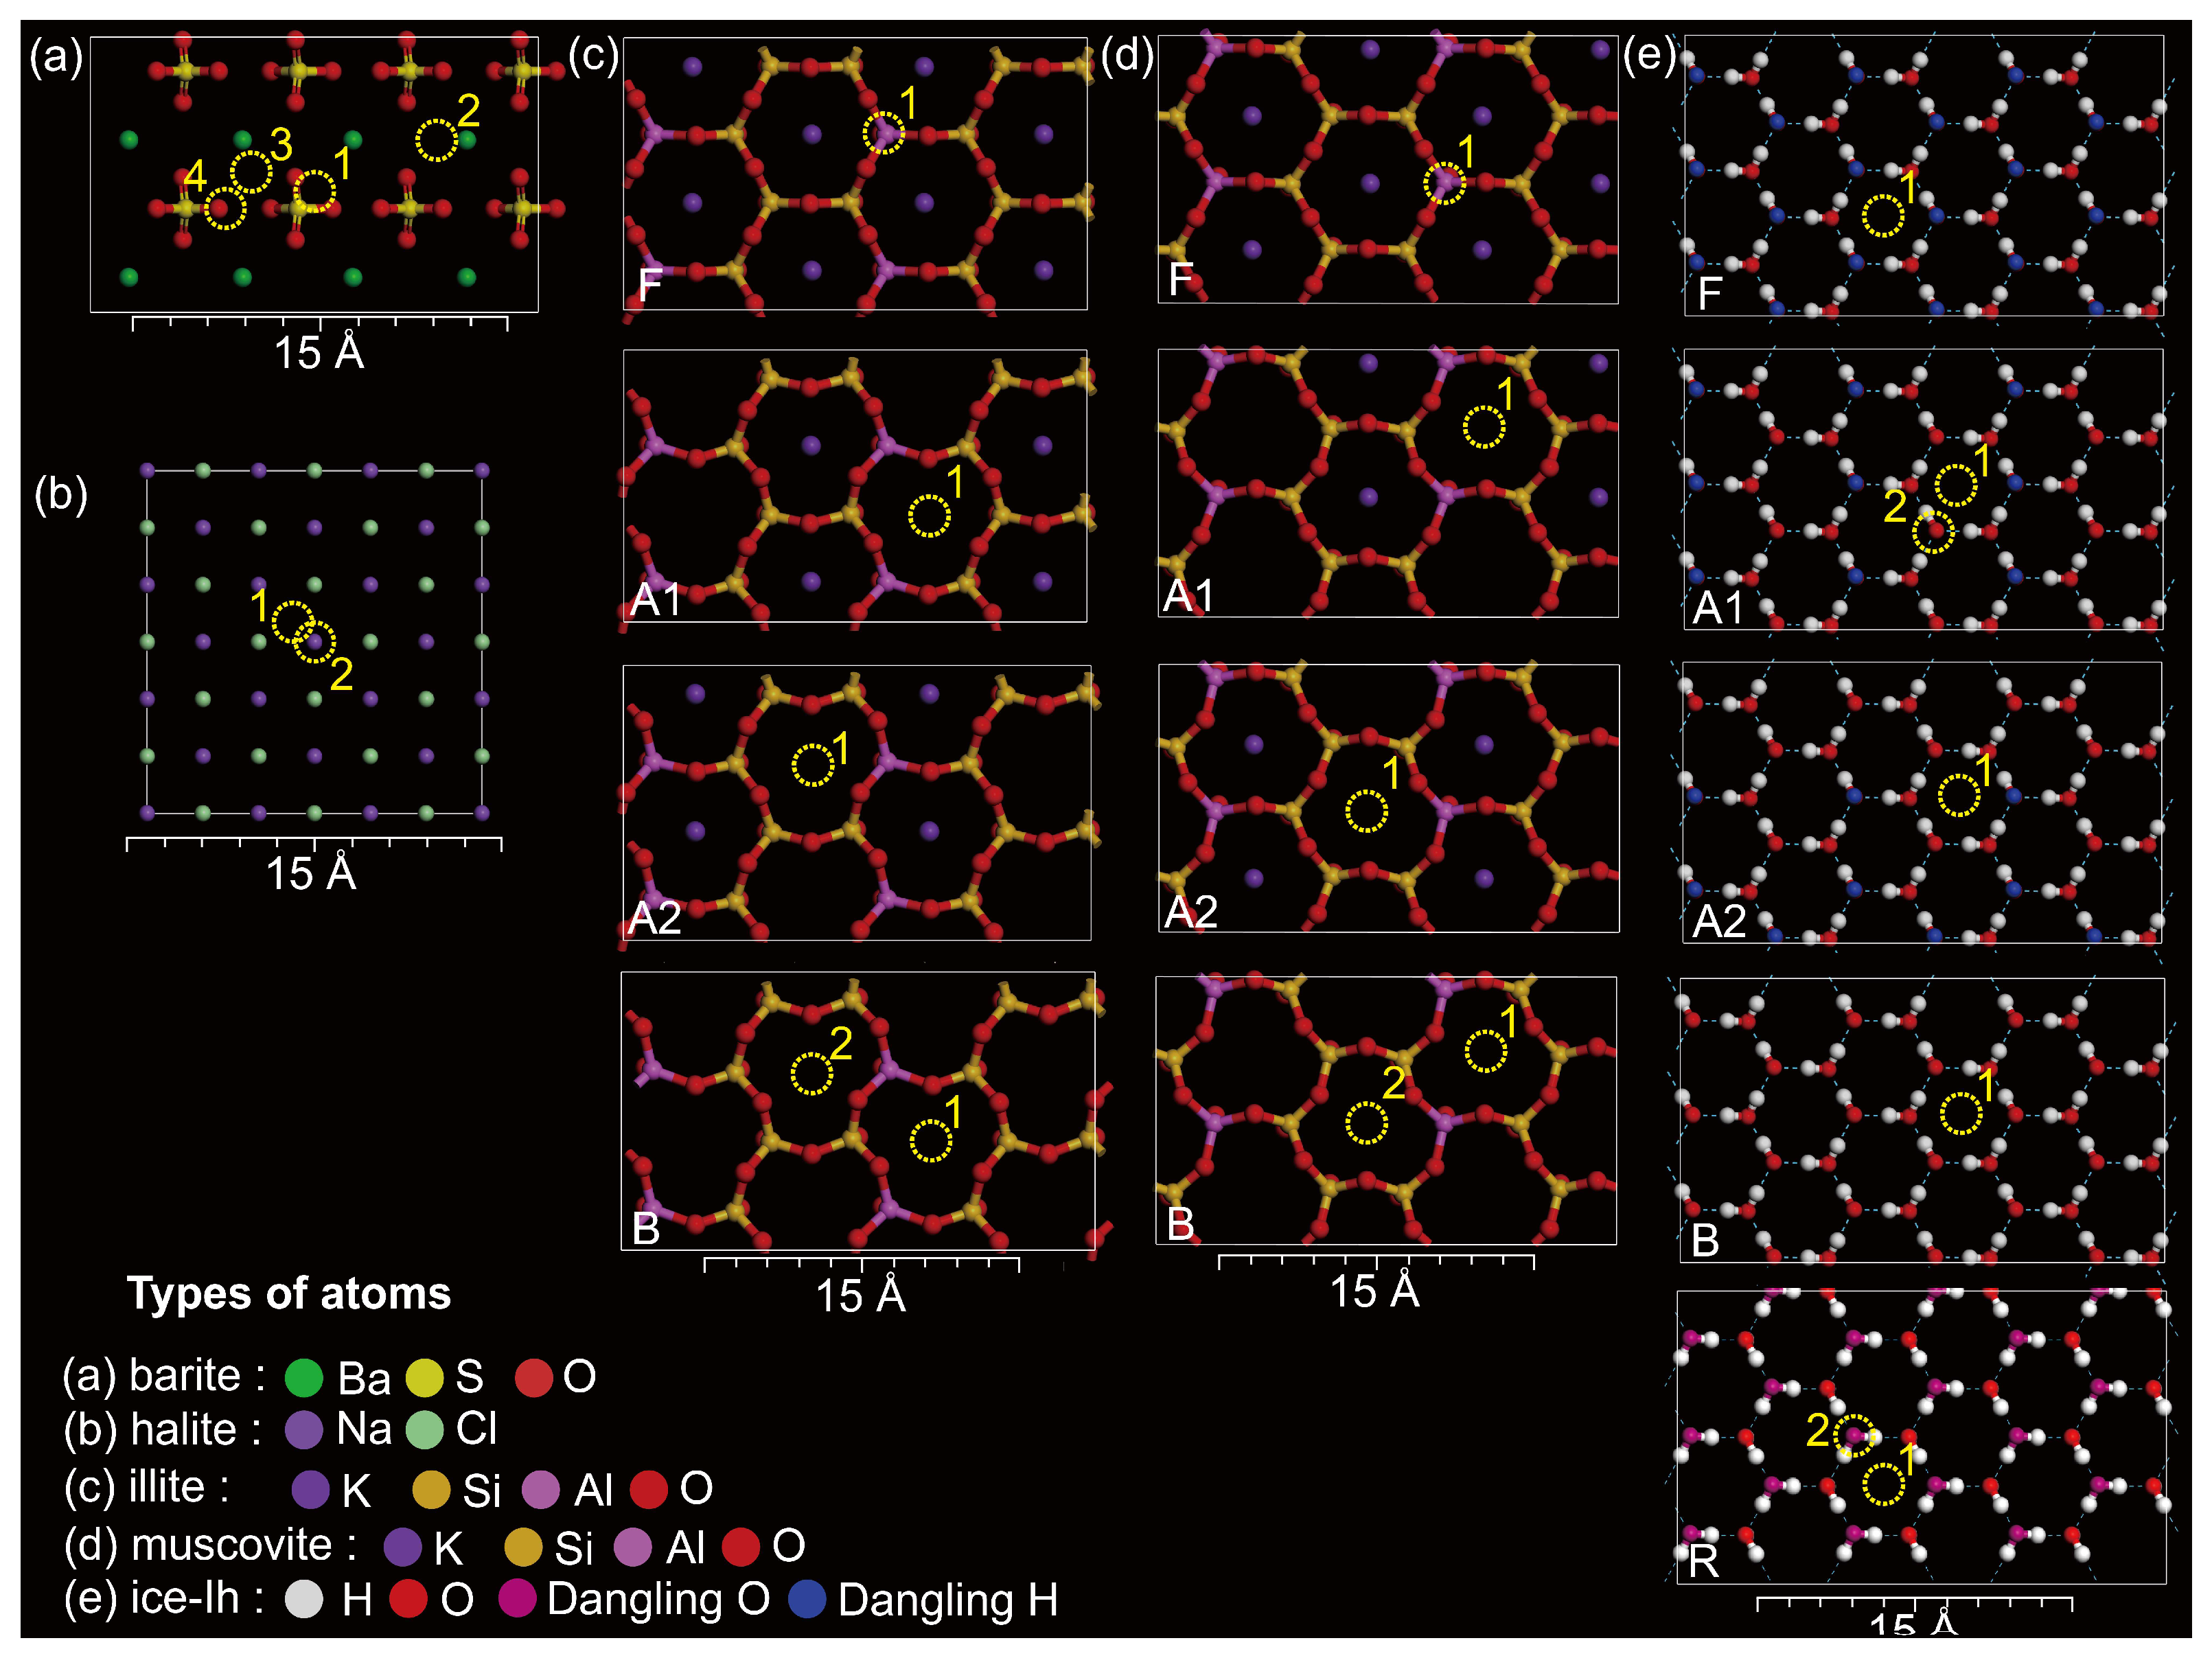Image resolution: width=2212 pixels, height=1658 pixels.
Task: Click the 15 Å scale bar under muscovite
Action: [1376, 1282]
